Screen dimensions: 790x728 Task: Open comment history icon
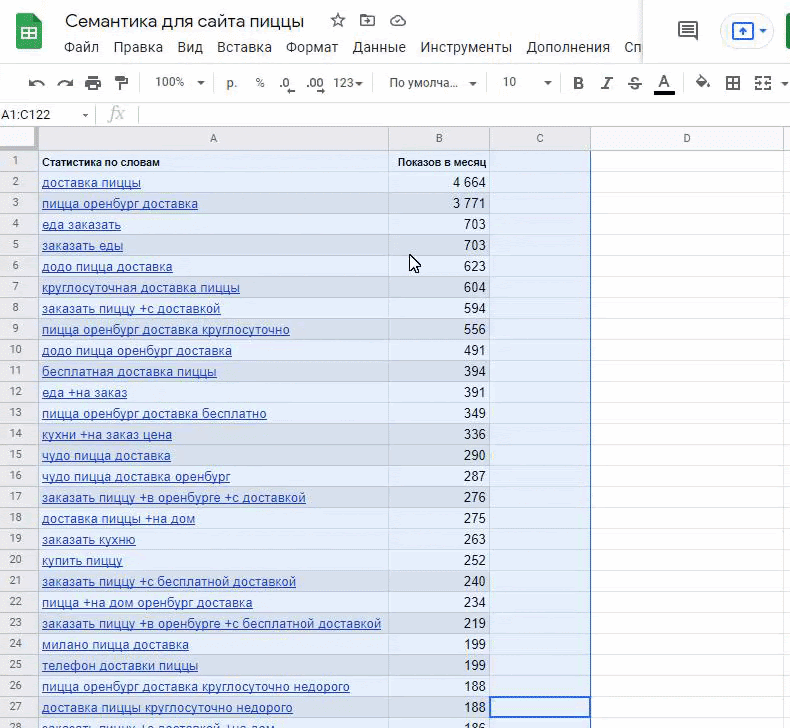[688, 30]
